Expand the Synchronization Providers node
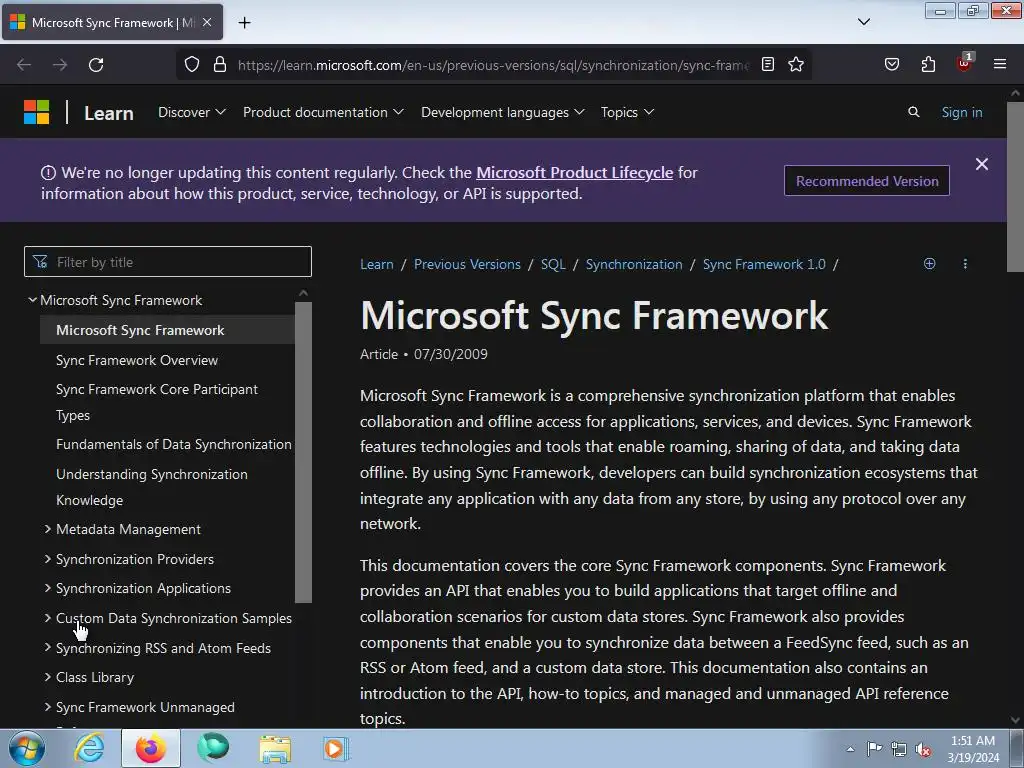Screen dimensions: 1024x768 coord(48,559)
